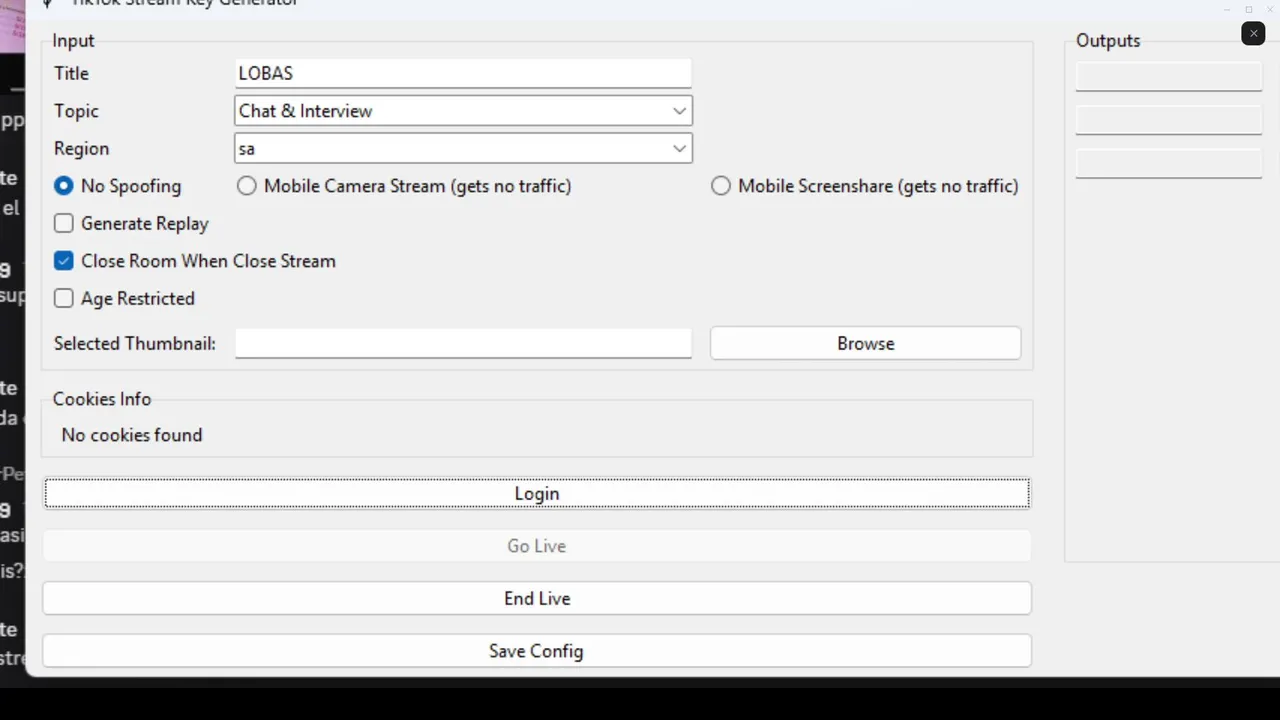Click the first Outputs field
This screenshot has width=1280, height=720.
point(1168,77)
